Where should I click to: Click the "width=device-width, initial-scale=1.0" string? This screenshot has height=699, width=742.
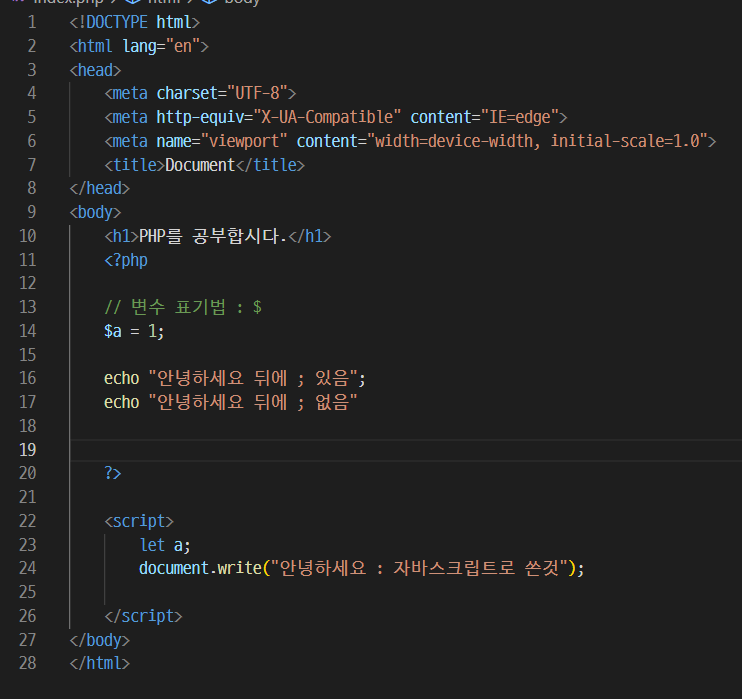click(x=537, y=141)
